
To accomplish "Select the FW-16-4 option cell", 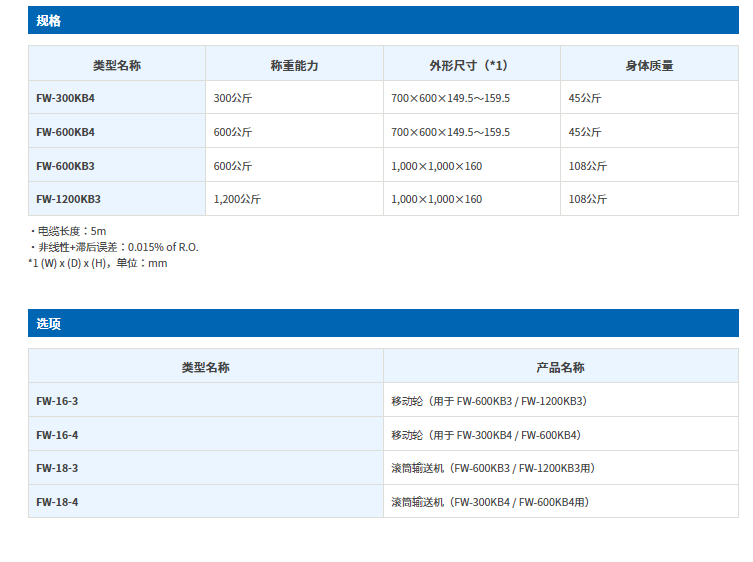I will tap(206, 434).
